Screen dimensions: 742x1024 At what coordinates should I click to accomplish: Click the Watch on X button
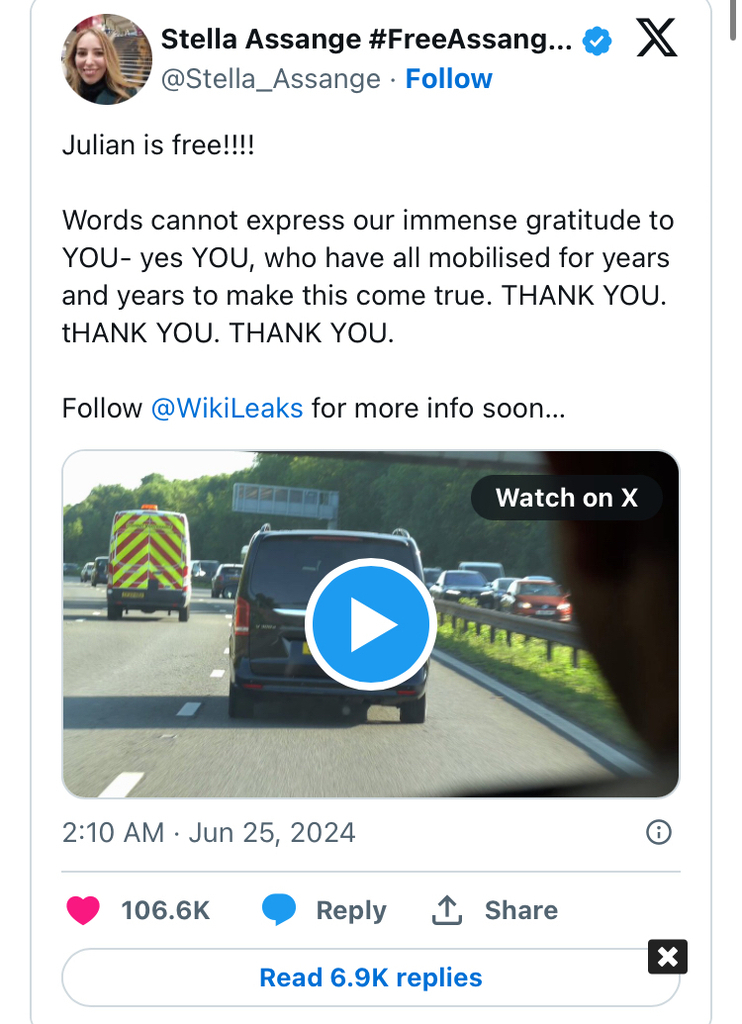coord(566,498)
